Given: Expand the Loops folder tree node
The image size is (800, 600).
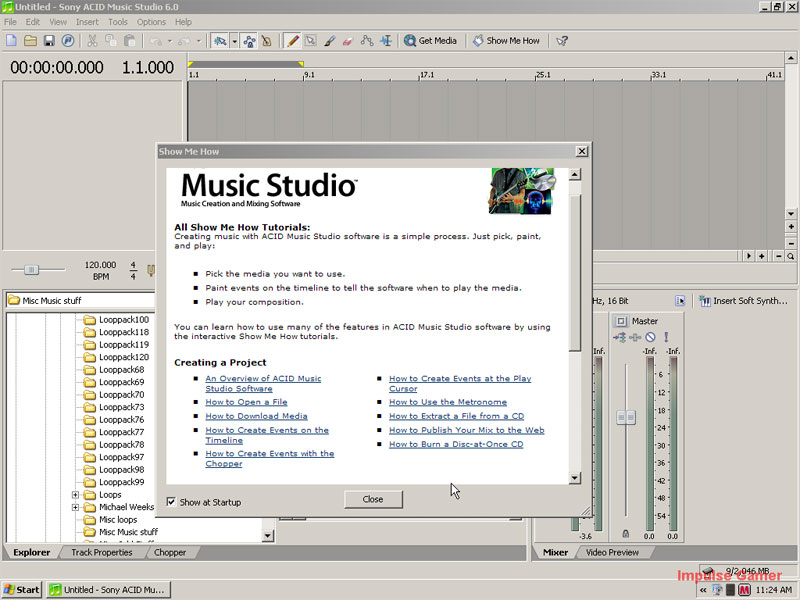Looking at the screenshot, I should tap(75, 495).
